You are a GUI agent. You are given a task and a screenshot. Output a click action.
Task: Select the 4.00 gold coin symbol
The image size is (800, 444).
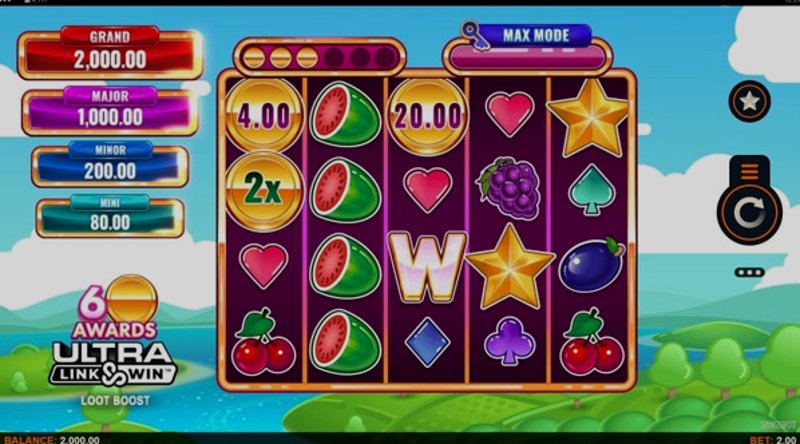tap(264, 115)
